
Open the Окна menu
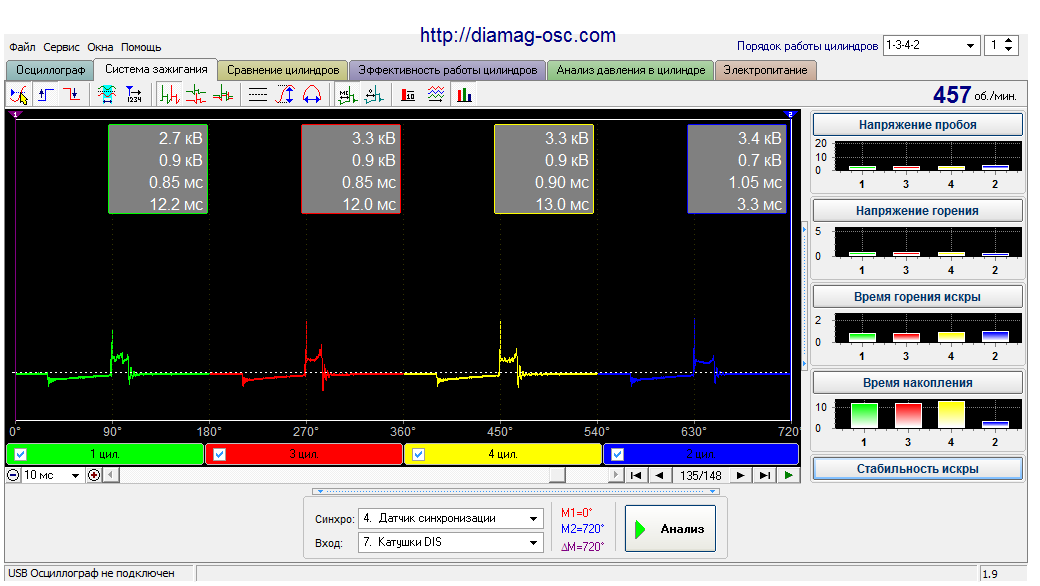tap(100, 47)
